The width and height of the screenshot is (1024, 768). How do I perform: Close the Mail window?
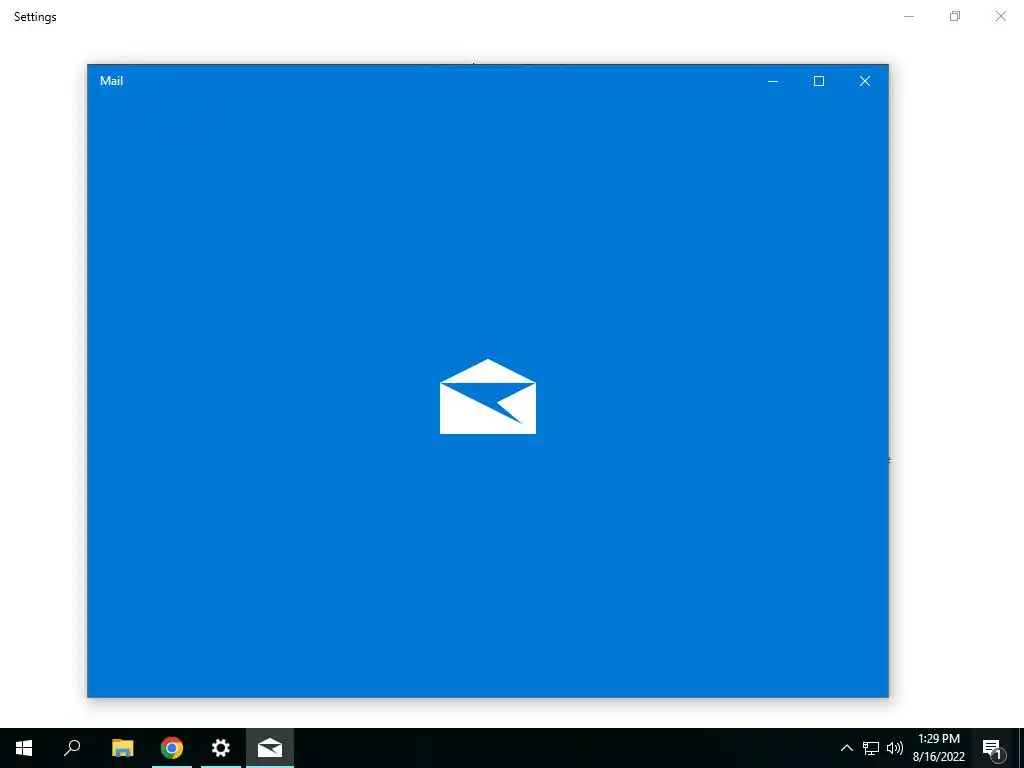point(865,81)
